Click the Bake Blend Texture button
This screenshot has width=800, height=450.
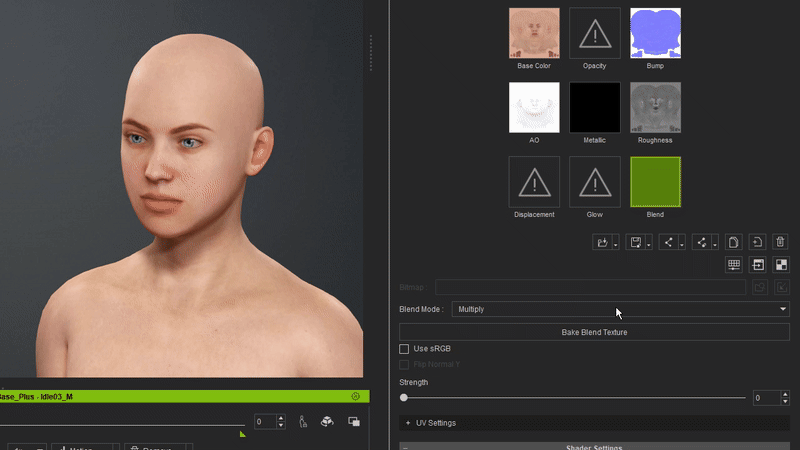594,332
